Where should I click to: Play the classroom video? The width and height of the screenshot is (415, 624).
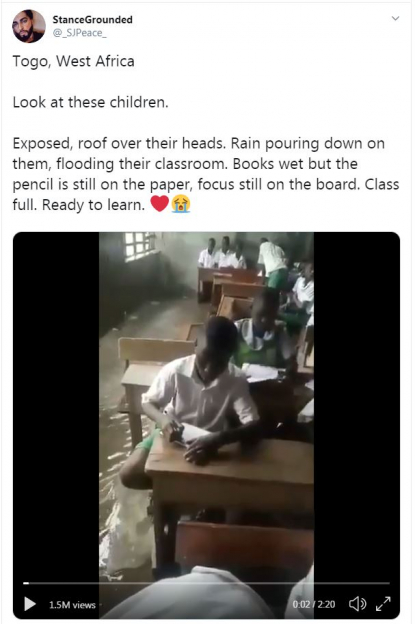[x=30, y=604]
